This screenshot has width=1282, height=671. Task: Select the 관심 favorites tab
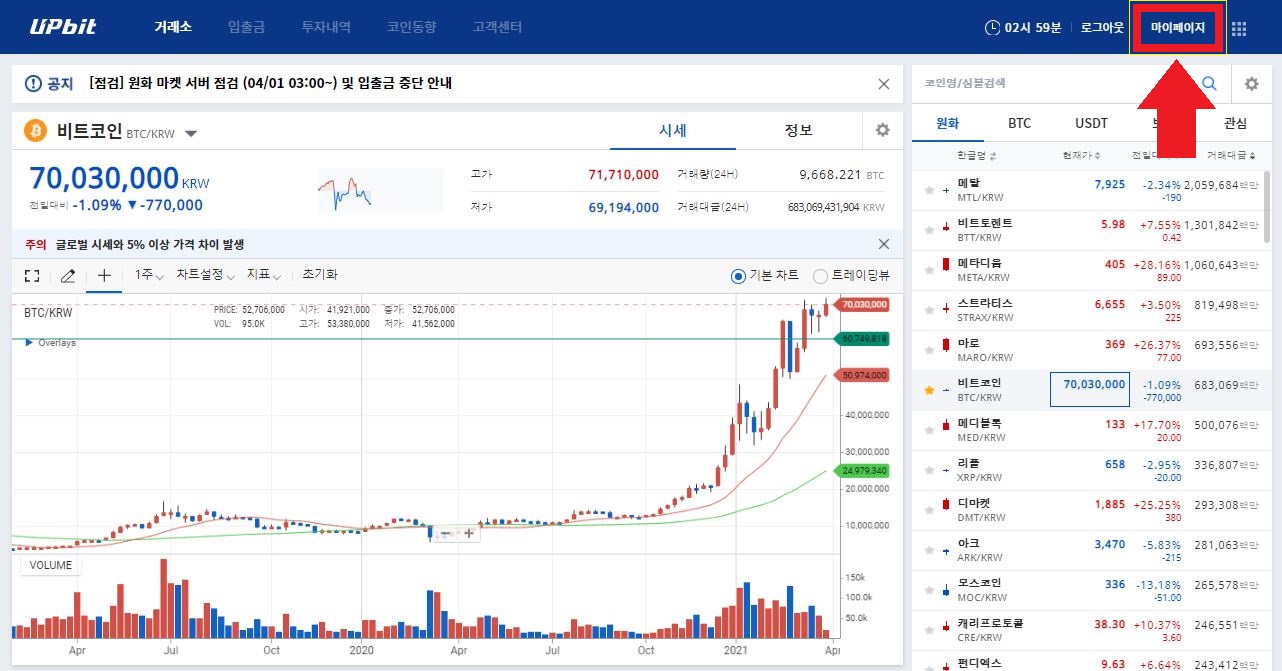coord(1235,124)
